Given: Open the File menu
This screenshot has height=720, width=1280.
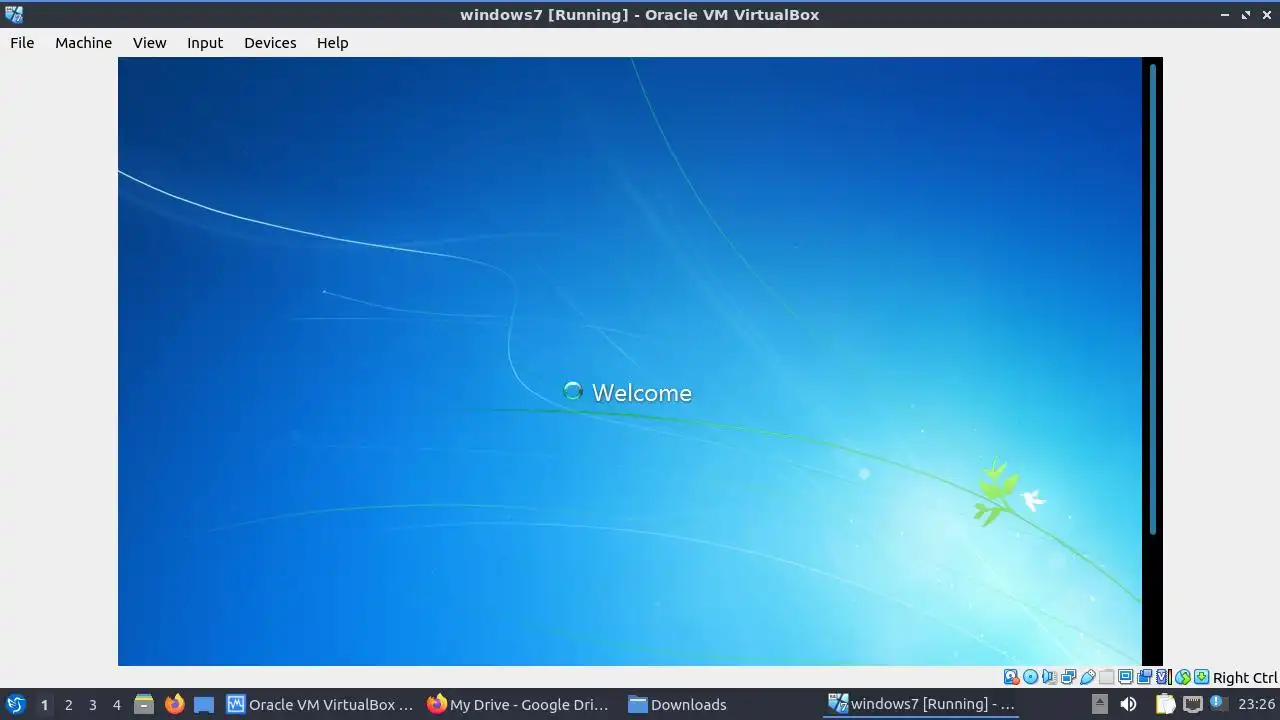Looking at the screenshot, I should tap(22, 43).
